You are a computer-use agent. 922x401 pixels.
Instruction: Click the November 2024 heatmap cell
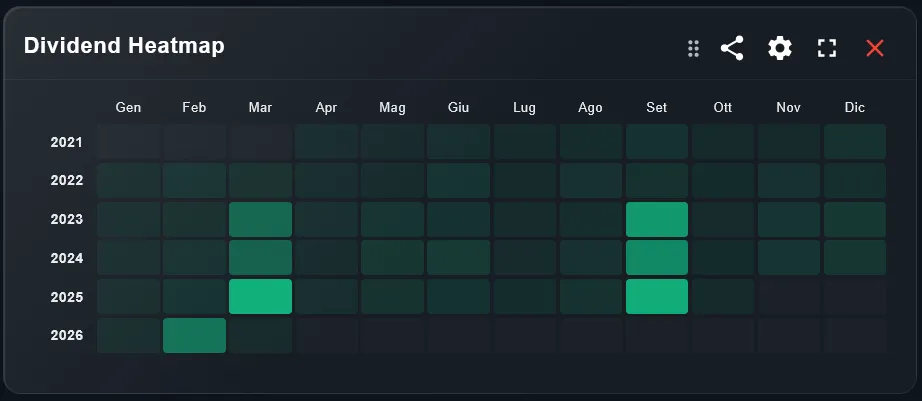789,258
